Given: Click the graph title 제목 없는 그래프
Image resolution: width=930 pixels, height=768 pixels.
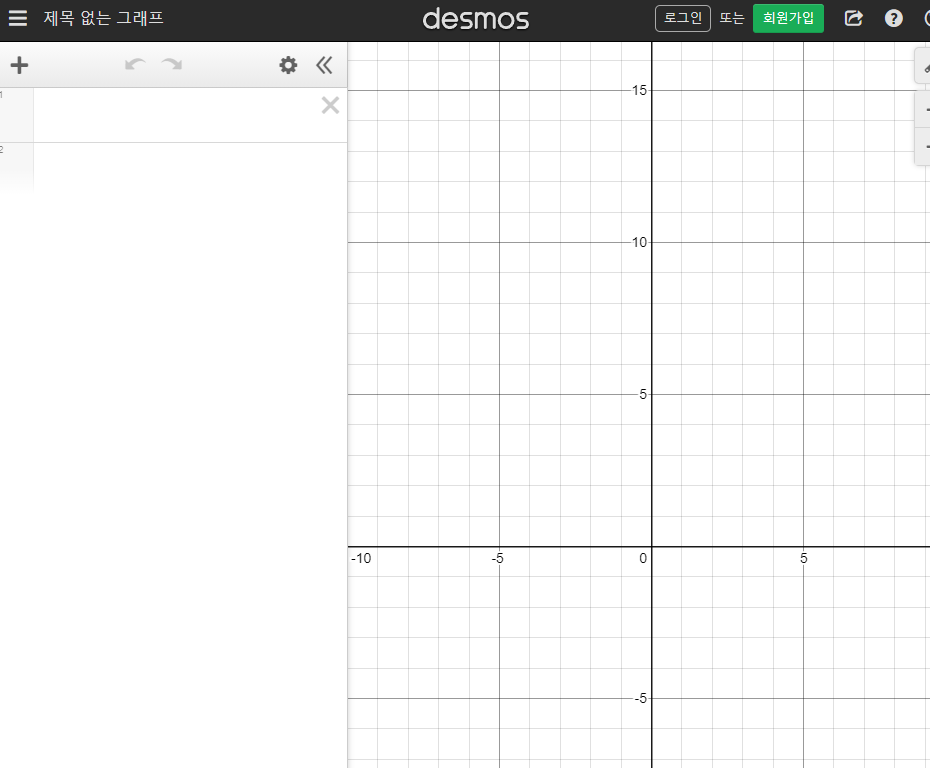Looking at the screenshot, I should [x=101, y=17].
